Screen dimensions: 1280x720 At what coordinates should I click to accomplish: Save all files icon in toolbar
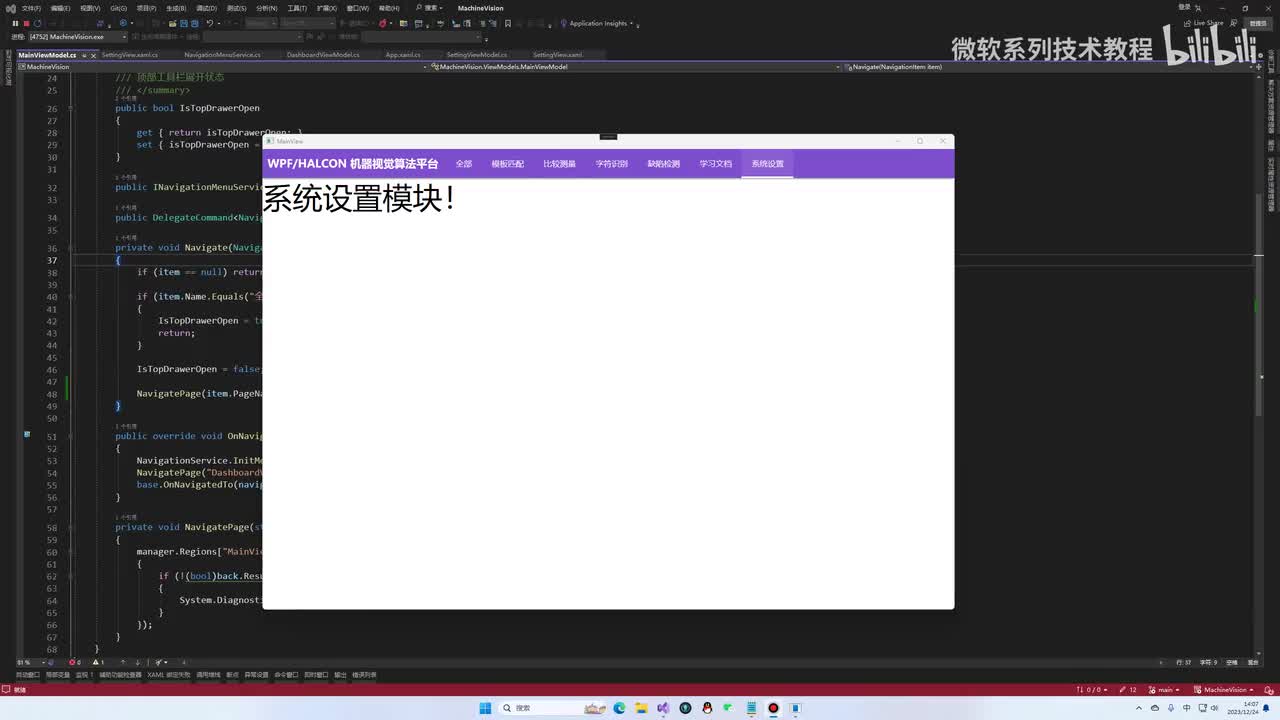click(197, 23)
